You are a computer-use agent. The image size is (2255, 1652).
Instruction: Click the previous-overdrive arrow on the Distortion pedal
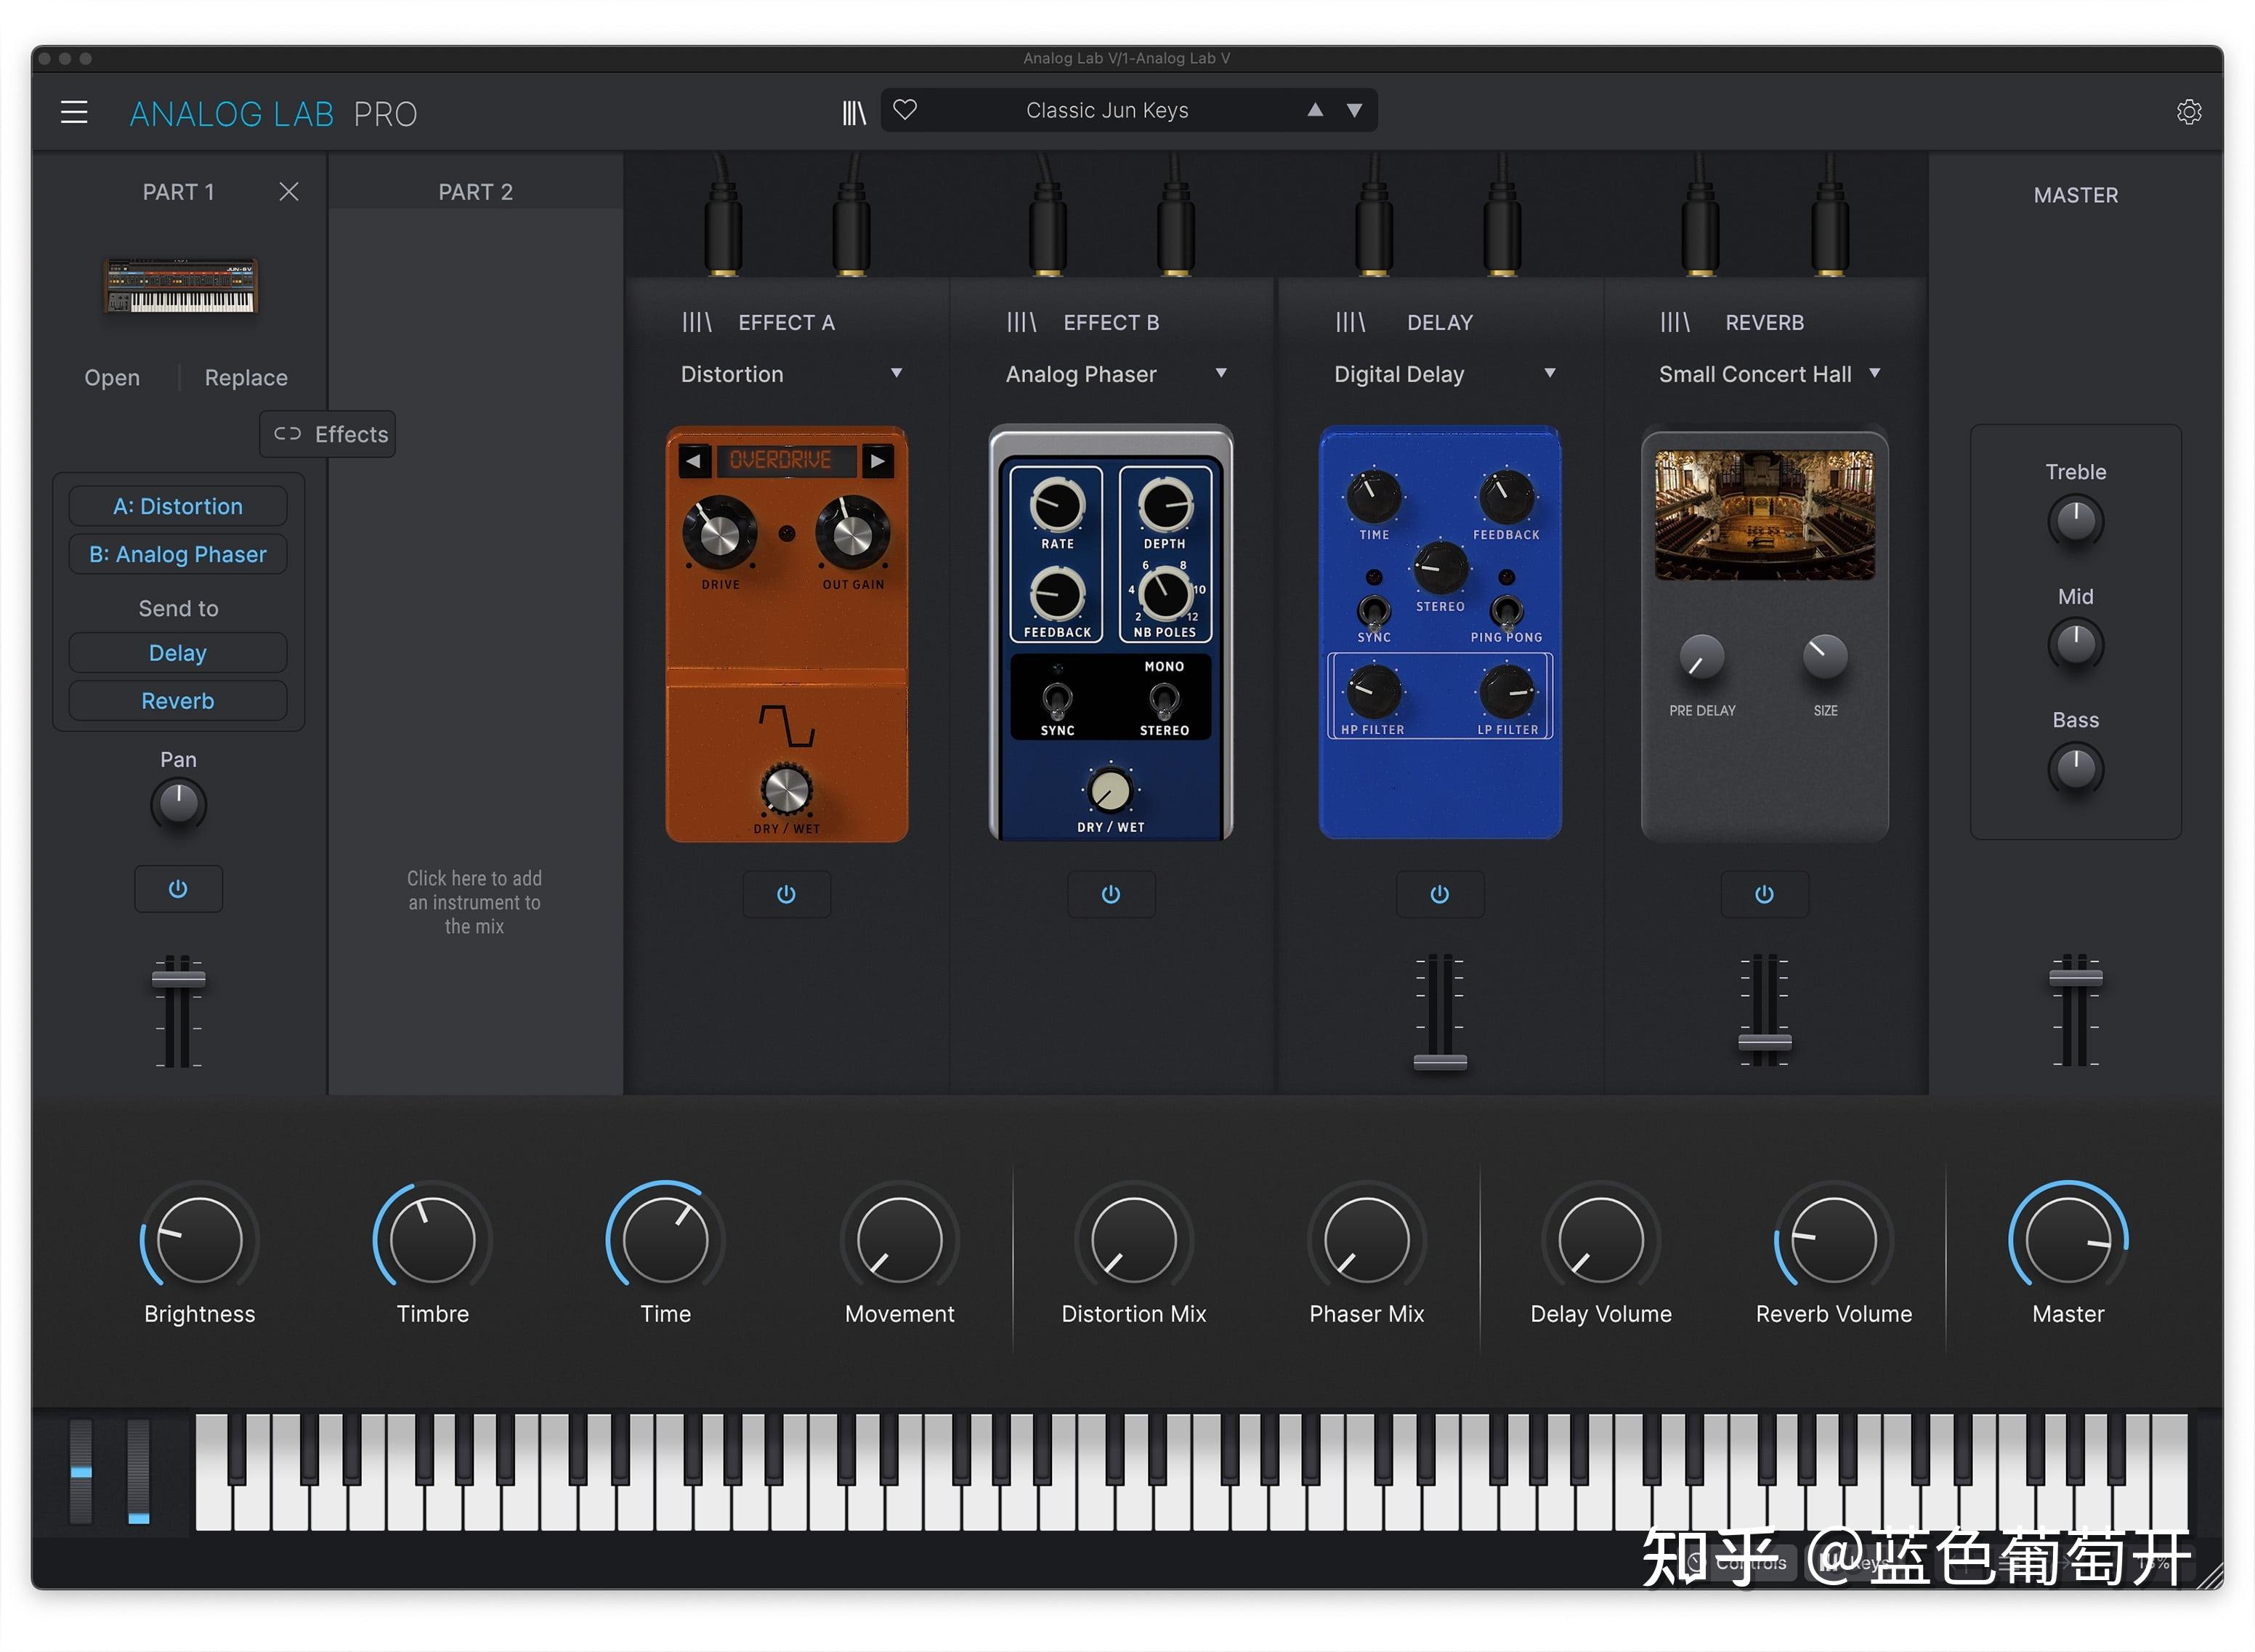696,461
